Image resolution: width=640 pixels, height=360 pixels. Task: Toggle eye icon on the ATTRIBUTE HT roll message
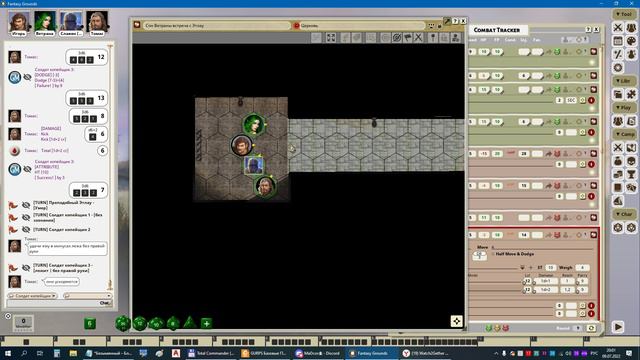click(27, 169)
